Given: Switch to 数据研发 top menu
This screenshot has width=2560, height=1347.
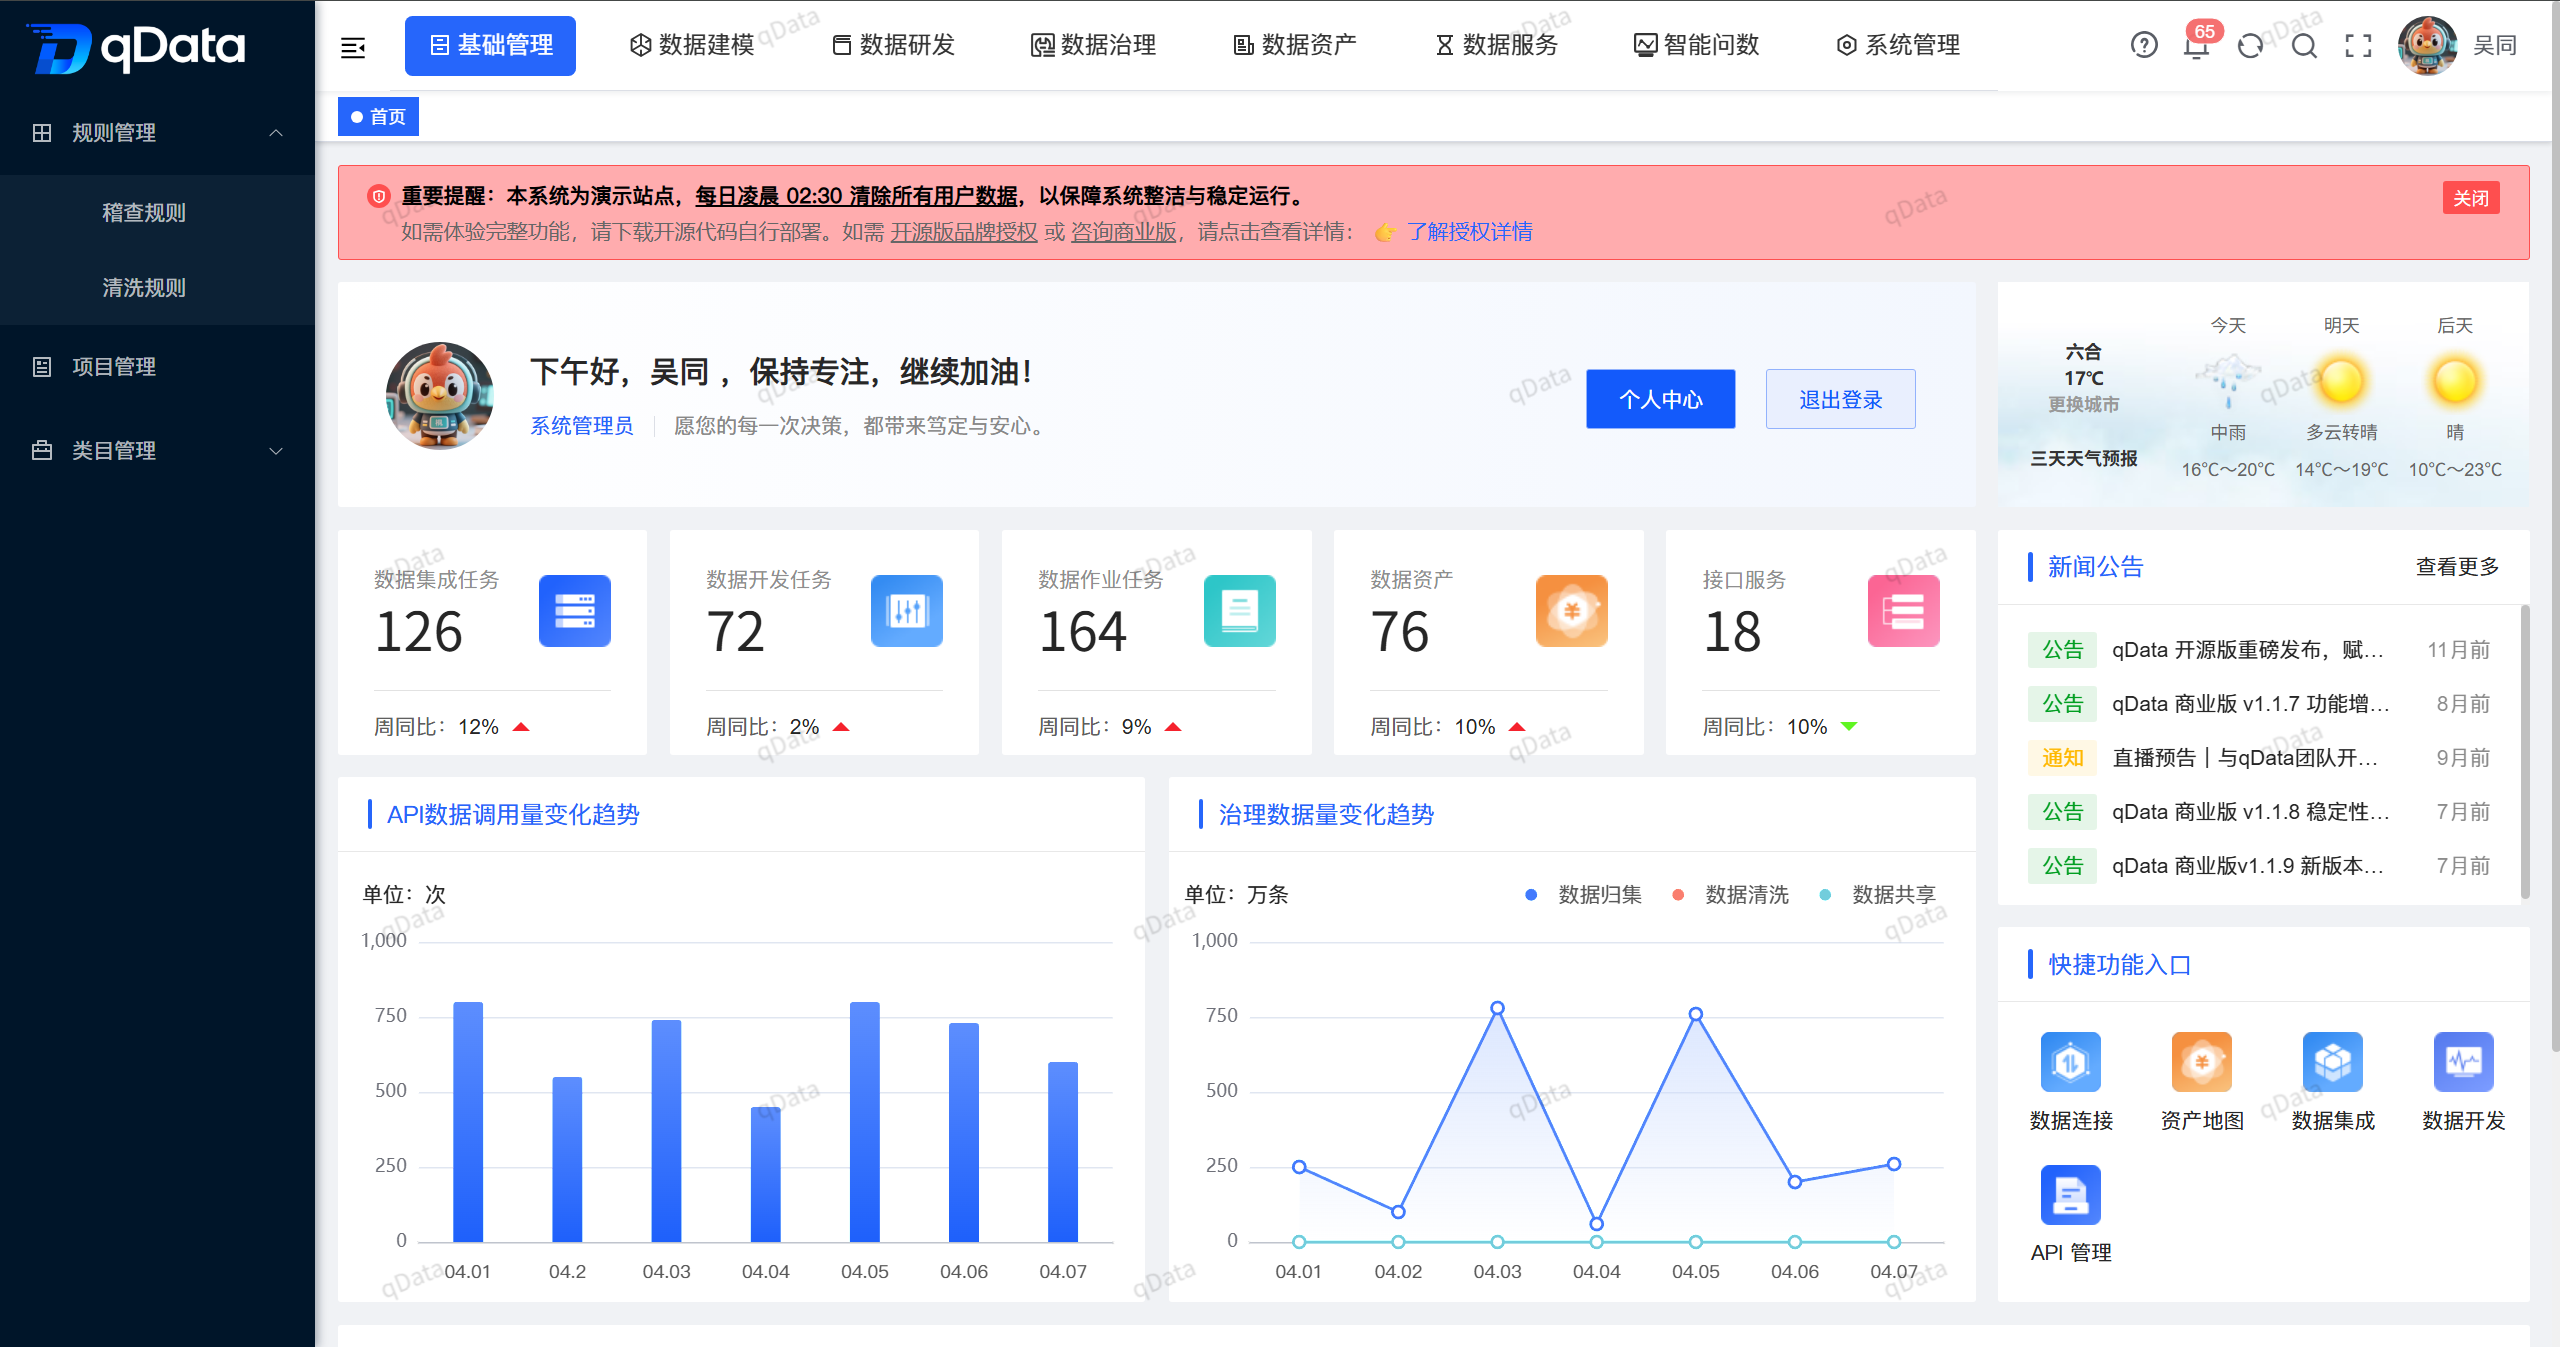Looking at the screenshot, I should 893,45.
